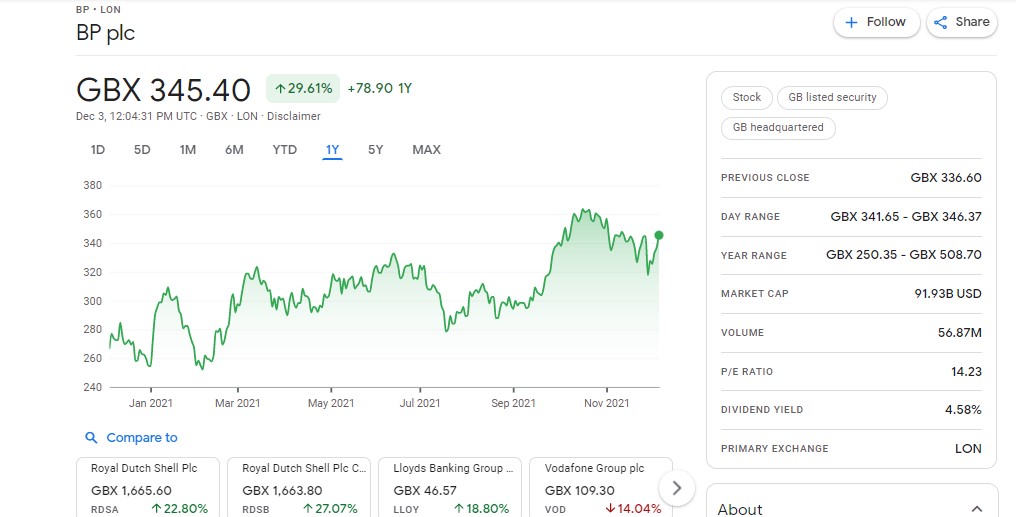Click the DAY RANGE value
Viewport: 1016px width, 517px height.
pos(906,216)
